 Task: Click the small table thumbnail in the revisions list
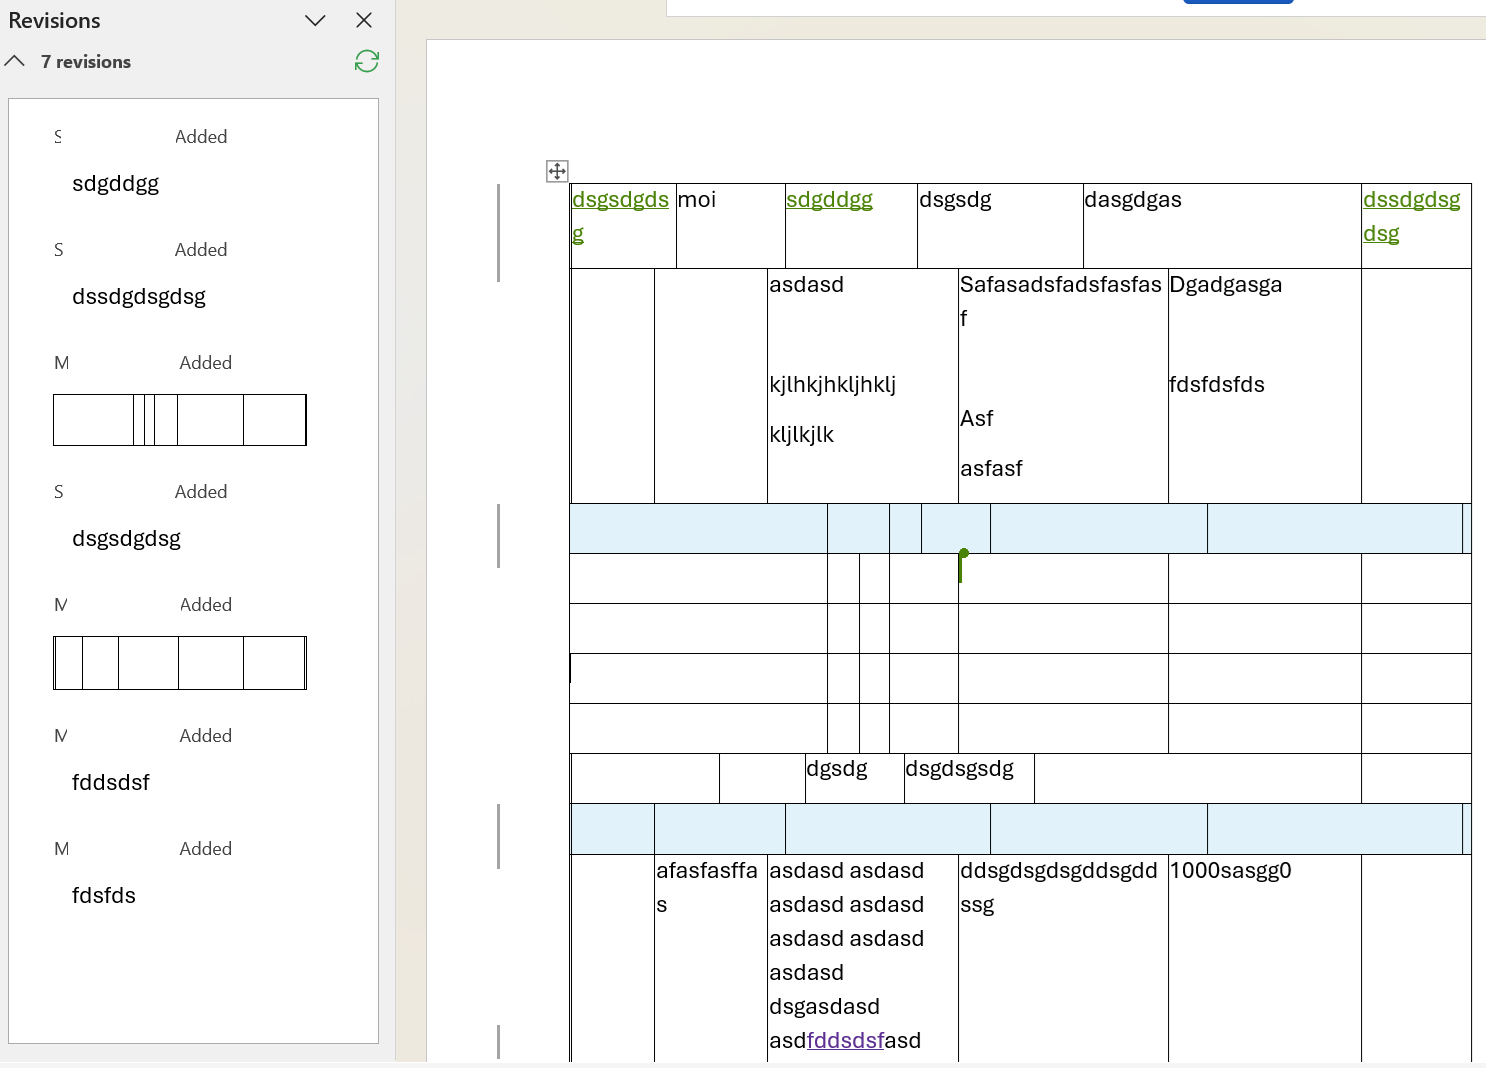point(179,420)
